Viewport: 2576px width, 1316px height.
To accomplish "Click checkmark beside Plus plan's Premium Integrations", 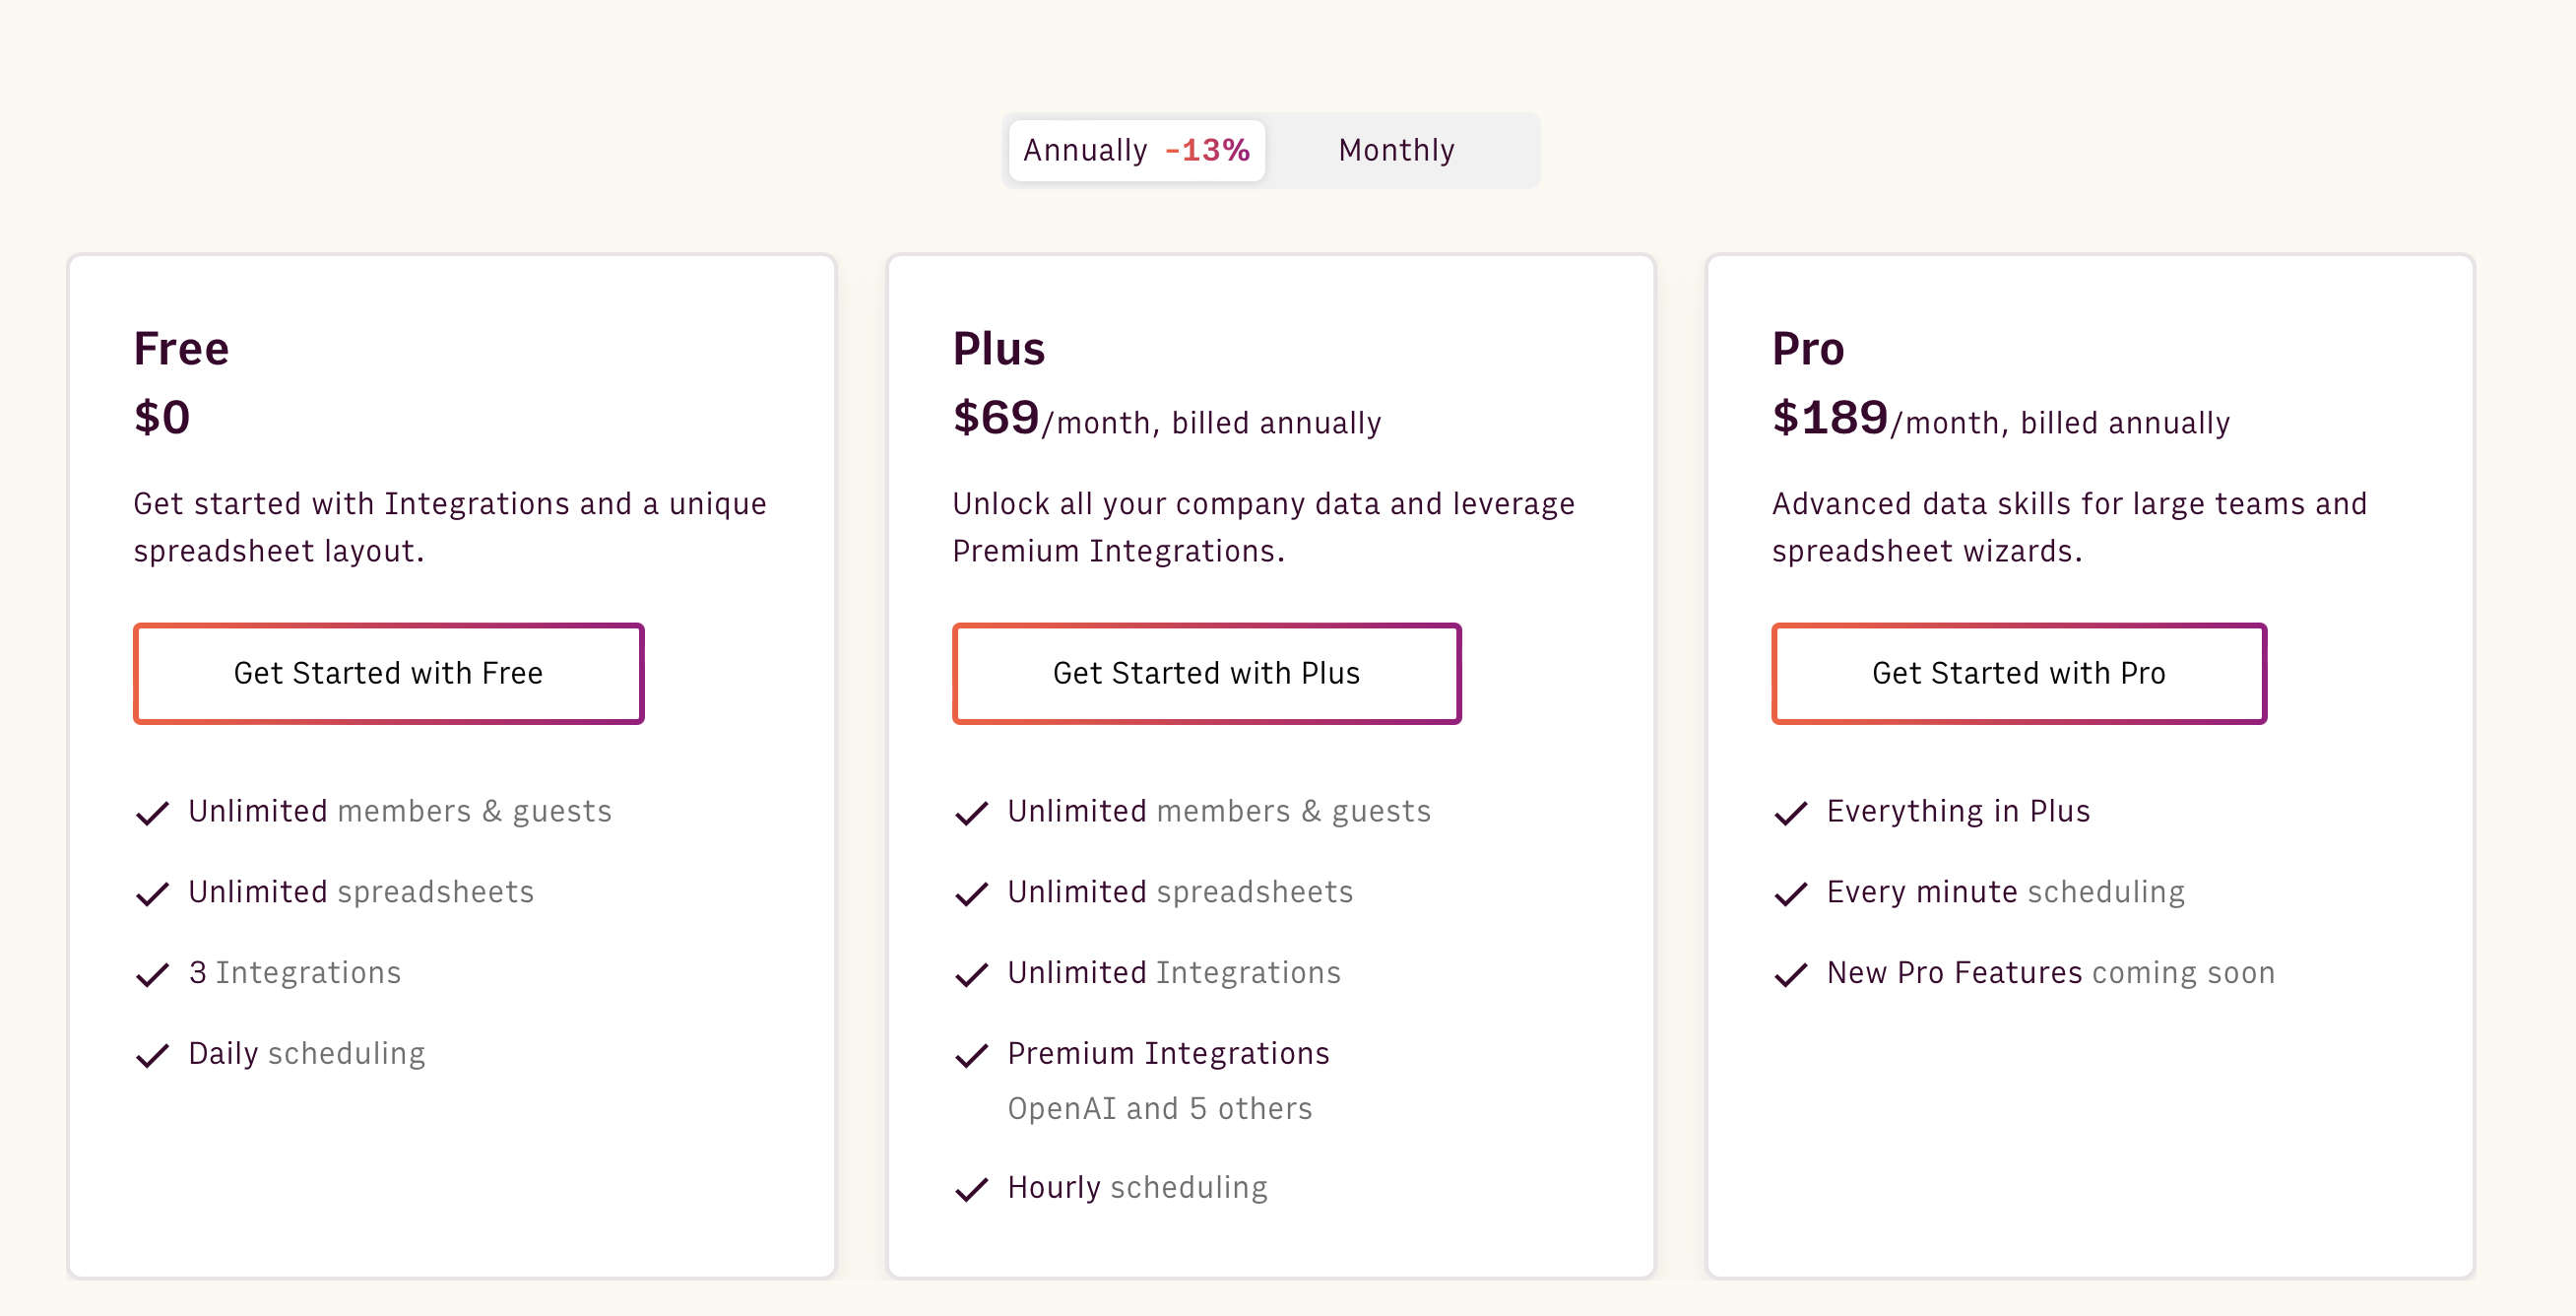I will [x=971, y=1055].
